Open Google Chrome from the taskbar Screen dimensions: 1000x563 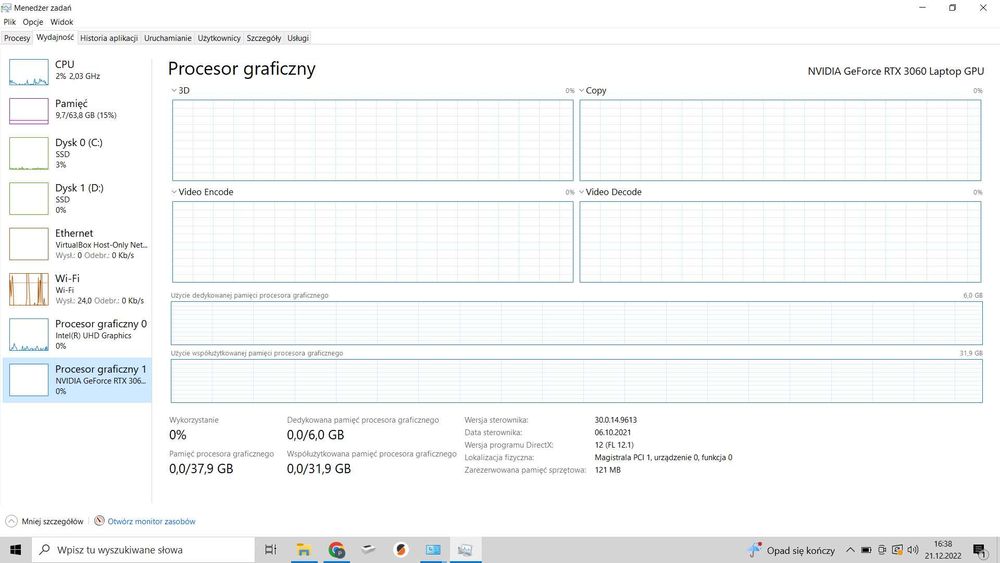pos(336,550)
